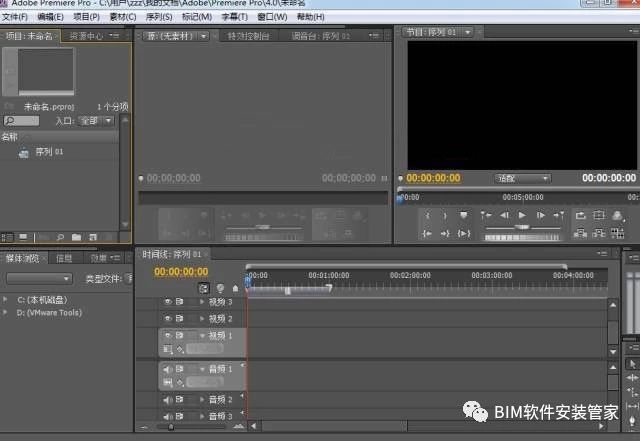Screen dimensions: 640x441
Task: Open the 素材(C) menu
Action: 123,17
